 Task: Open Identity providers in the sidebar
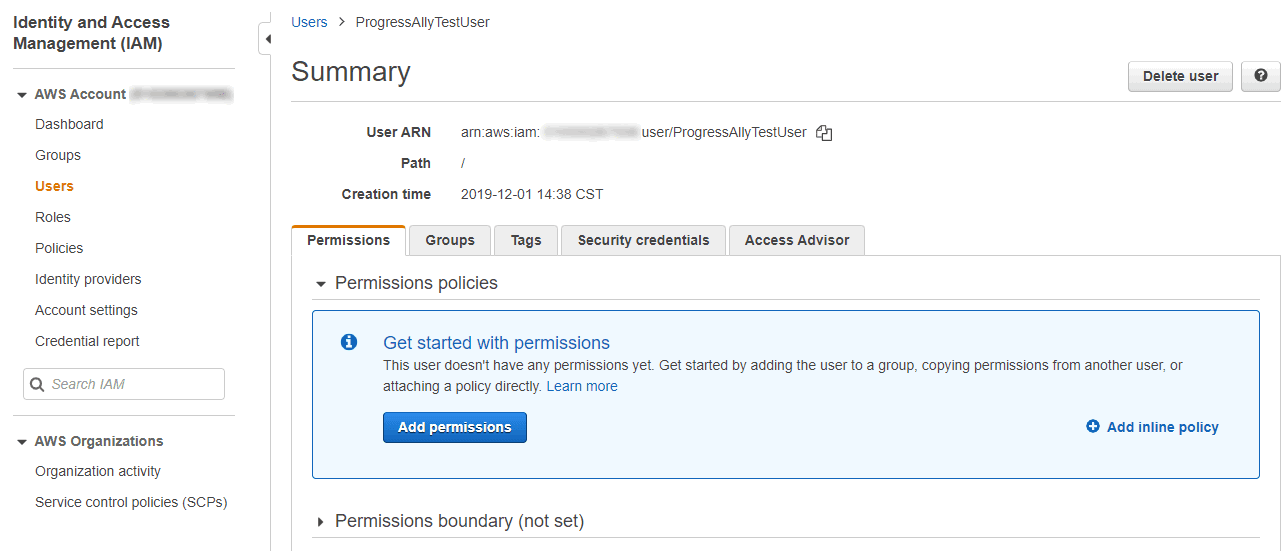coord(88,279)
